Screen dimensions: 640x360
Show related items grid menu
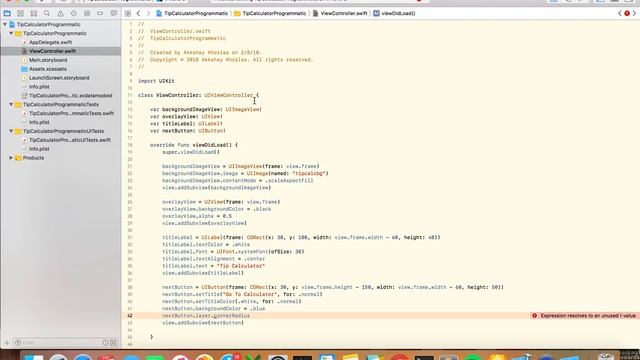coord(128,13)
